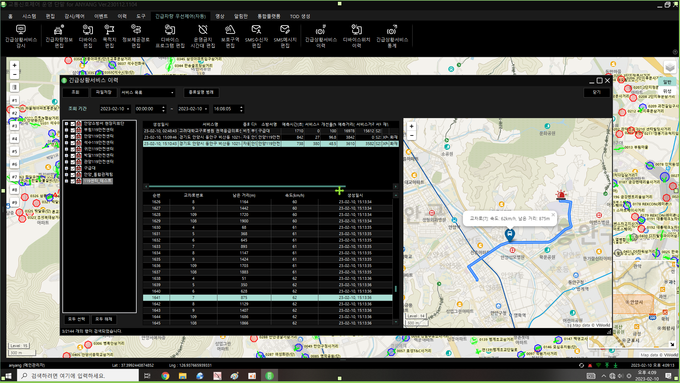680x383 pixels.
Task: Switch to the 영상 ribbon tab
Action: pyautogui.click(x=220, y=16)
